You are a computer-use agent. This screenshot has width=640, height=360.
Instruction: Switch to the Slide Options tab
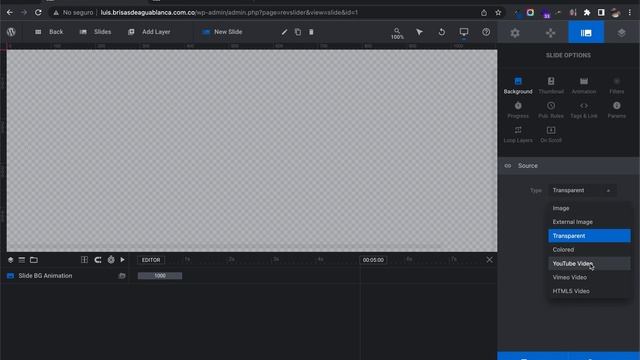click(x=586, y=33)
